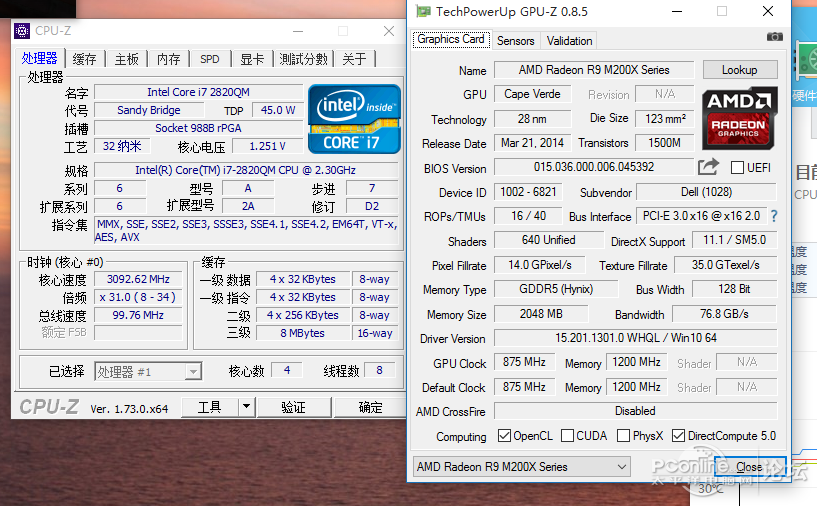Click the DirectX Support 11.1 / SM5.0 value
This screenshot has width=817, height=506.
coord(735,240)
